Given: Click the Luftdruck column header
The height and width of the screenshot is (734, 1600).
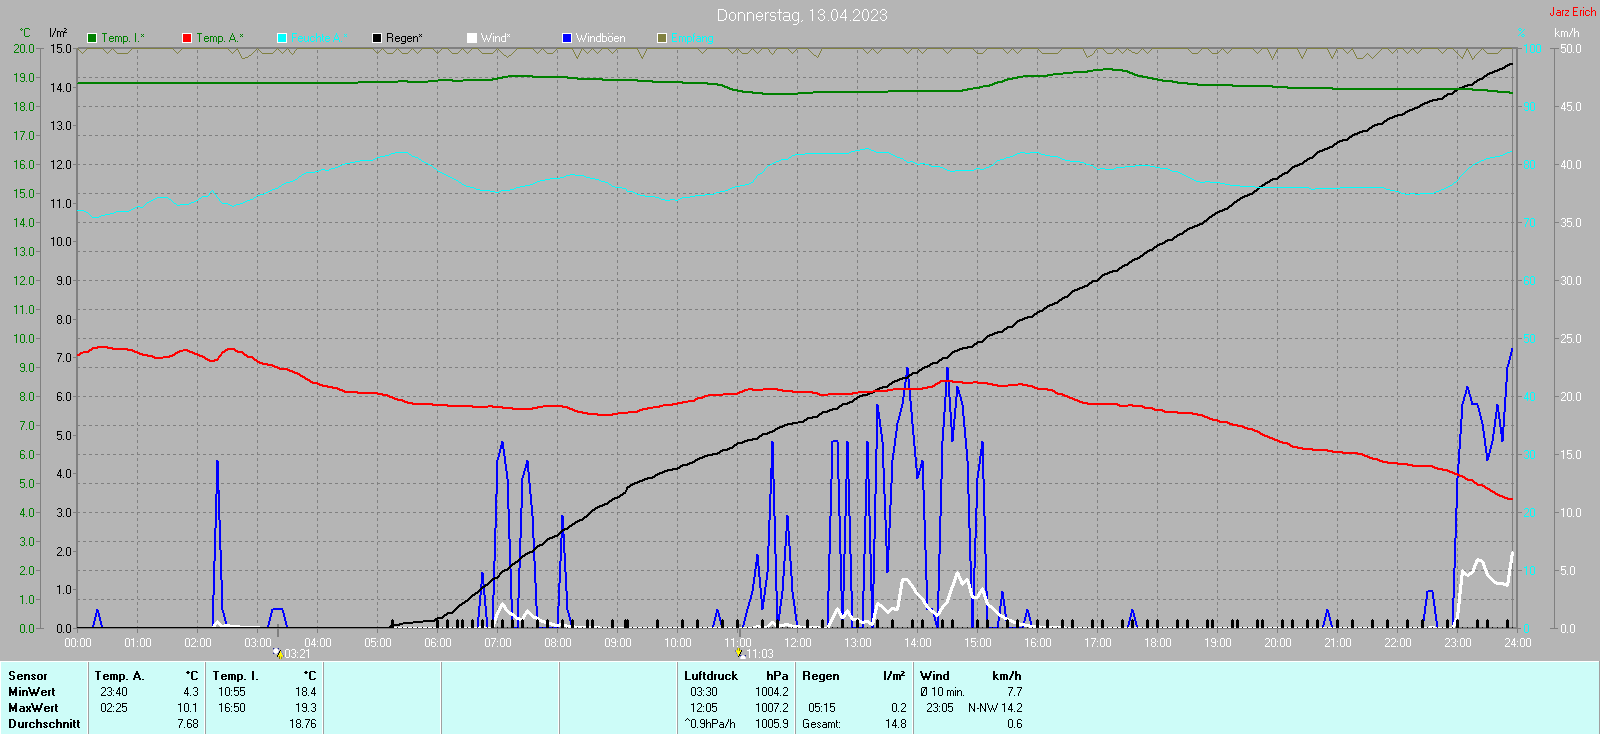Looking at the screenshot, I should coord(711,676).
